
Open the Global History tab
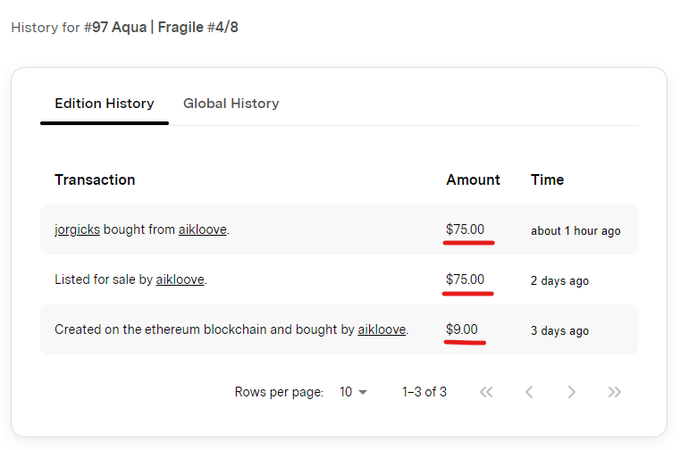tap(231, 103)
